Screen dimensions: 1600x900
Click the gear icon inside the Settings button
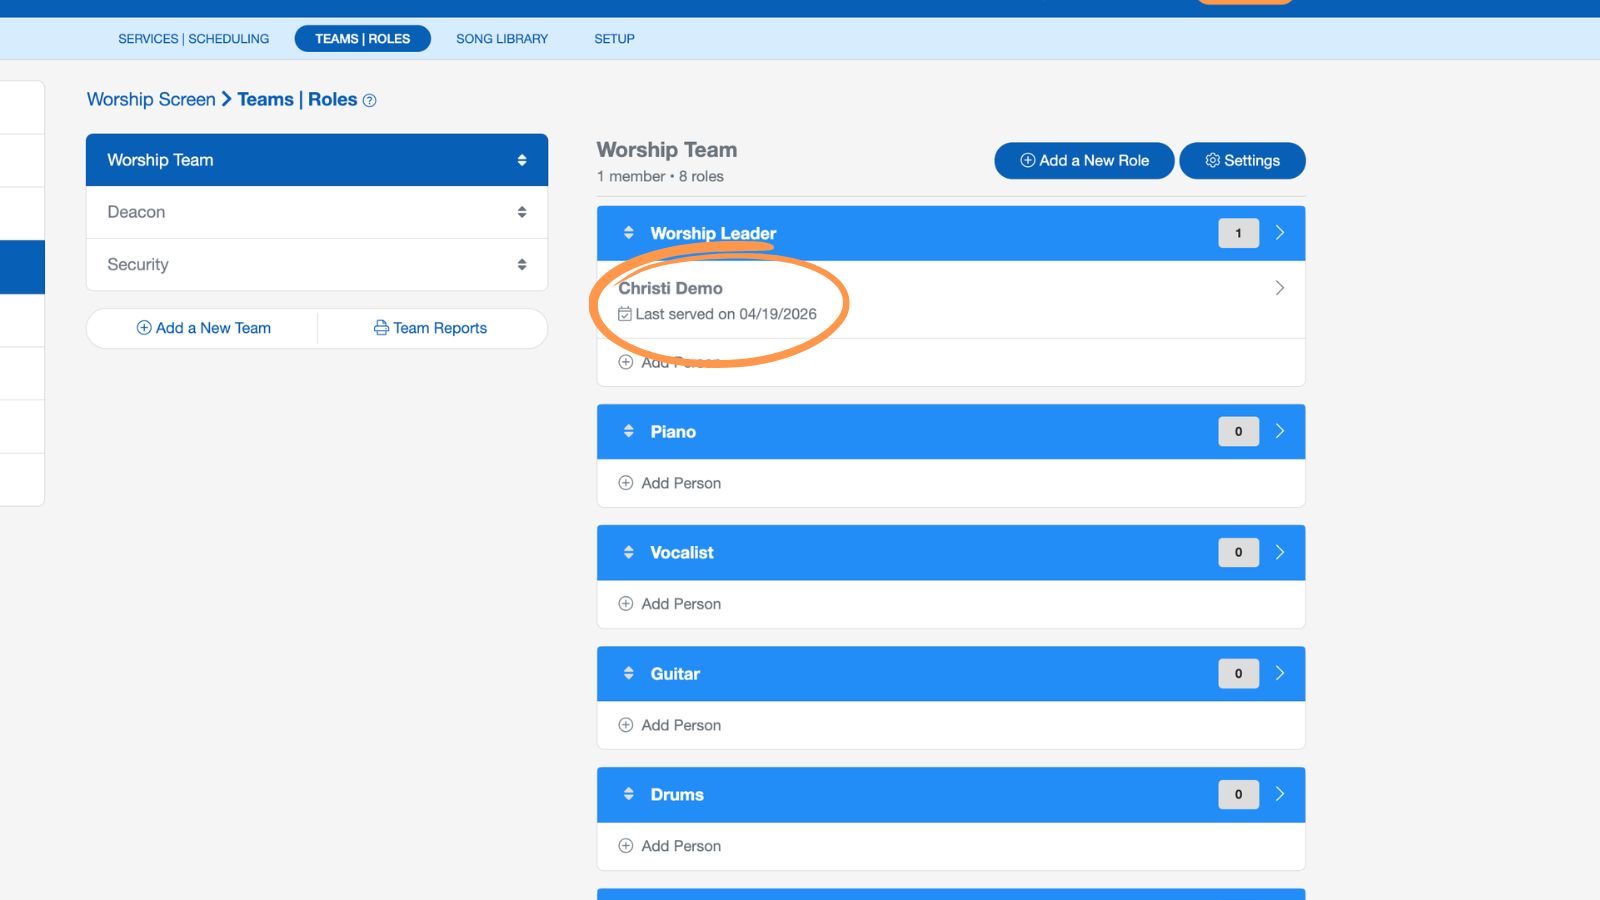click(x=1212, y=160)
